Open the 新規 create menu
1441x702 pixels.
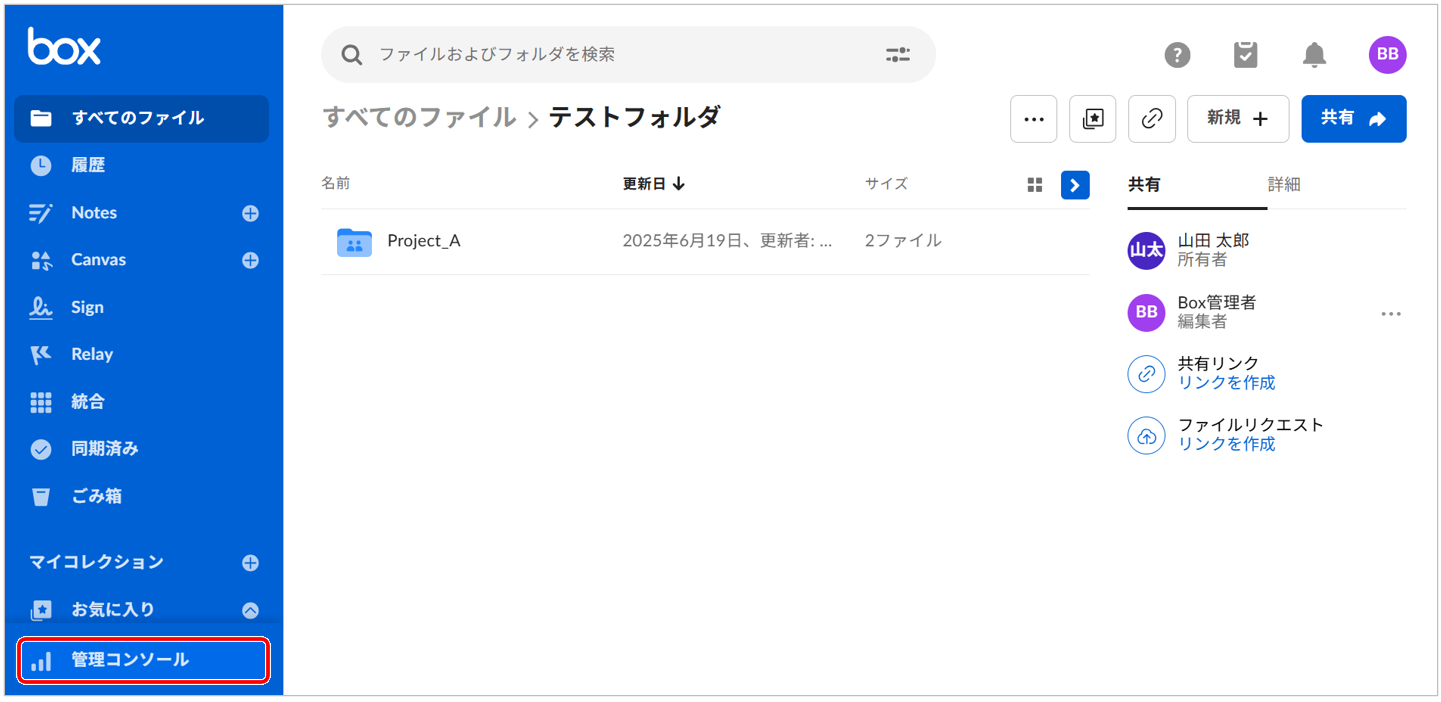click(x=1237, y=119)
